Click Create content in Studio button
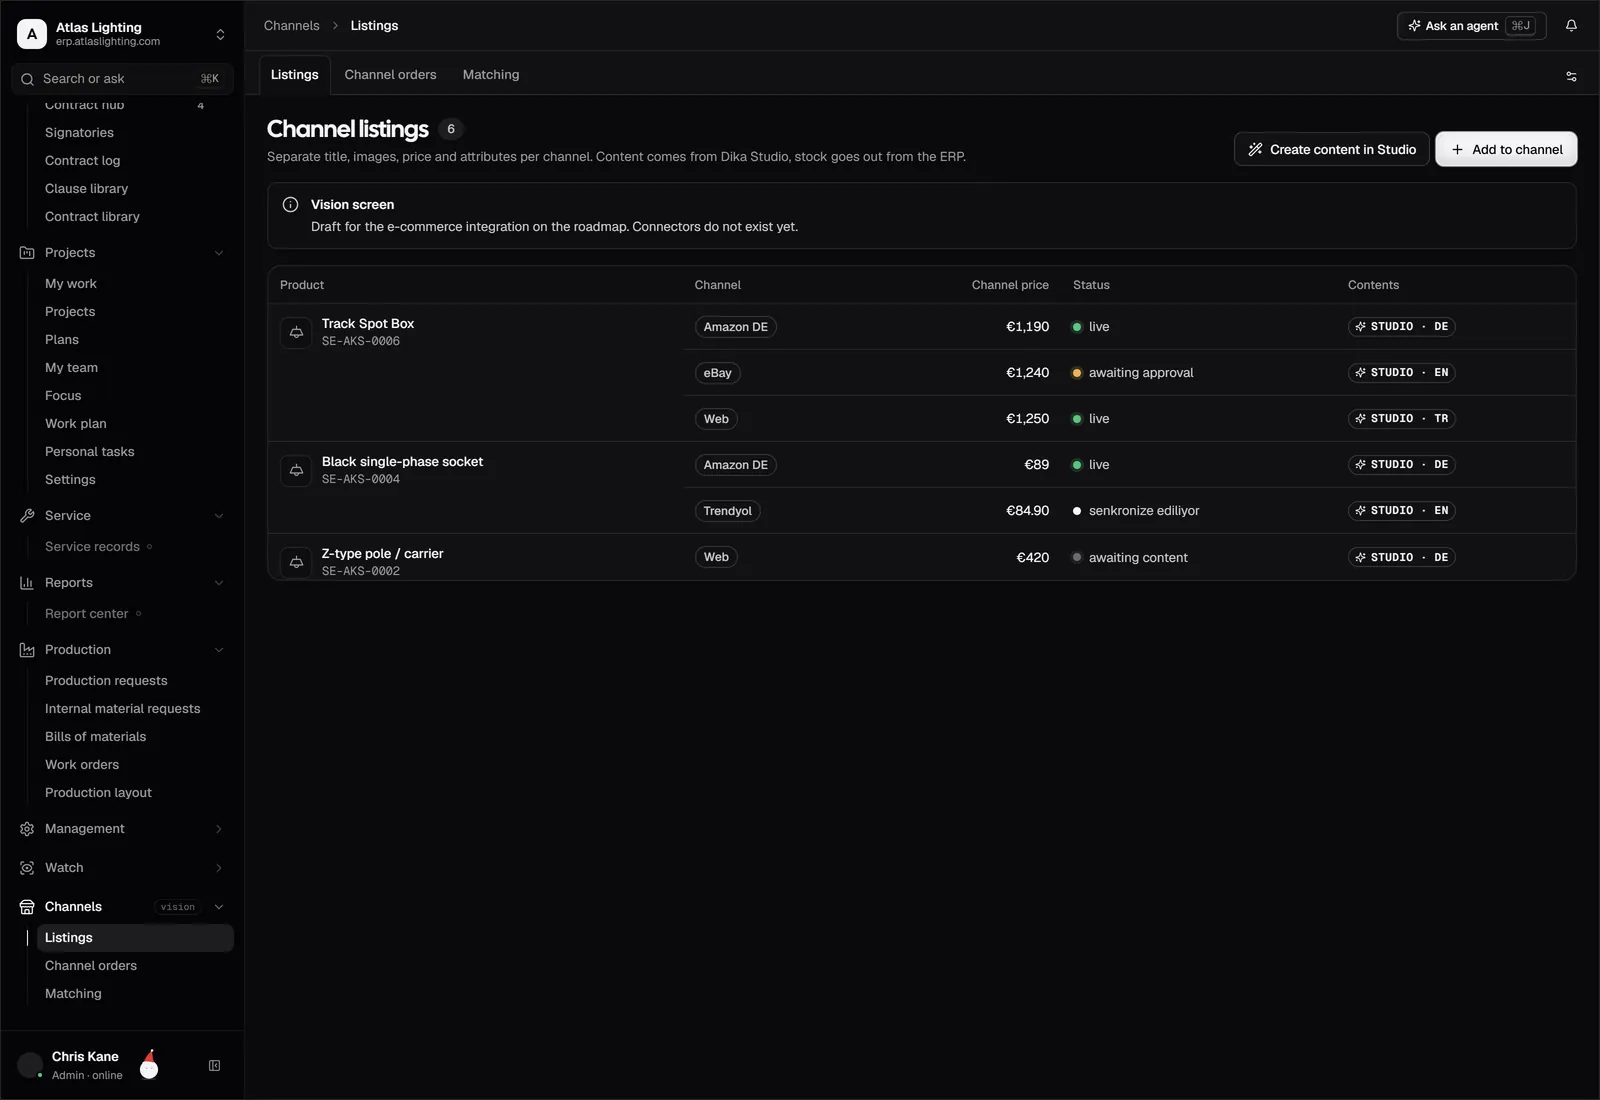 pos(1331,149)
